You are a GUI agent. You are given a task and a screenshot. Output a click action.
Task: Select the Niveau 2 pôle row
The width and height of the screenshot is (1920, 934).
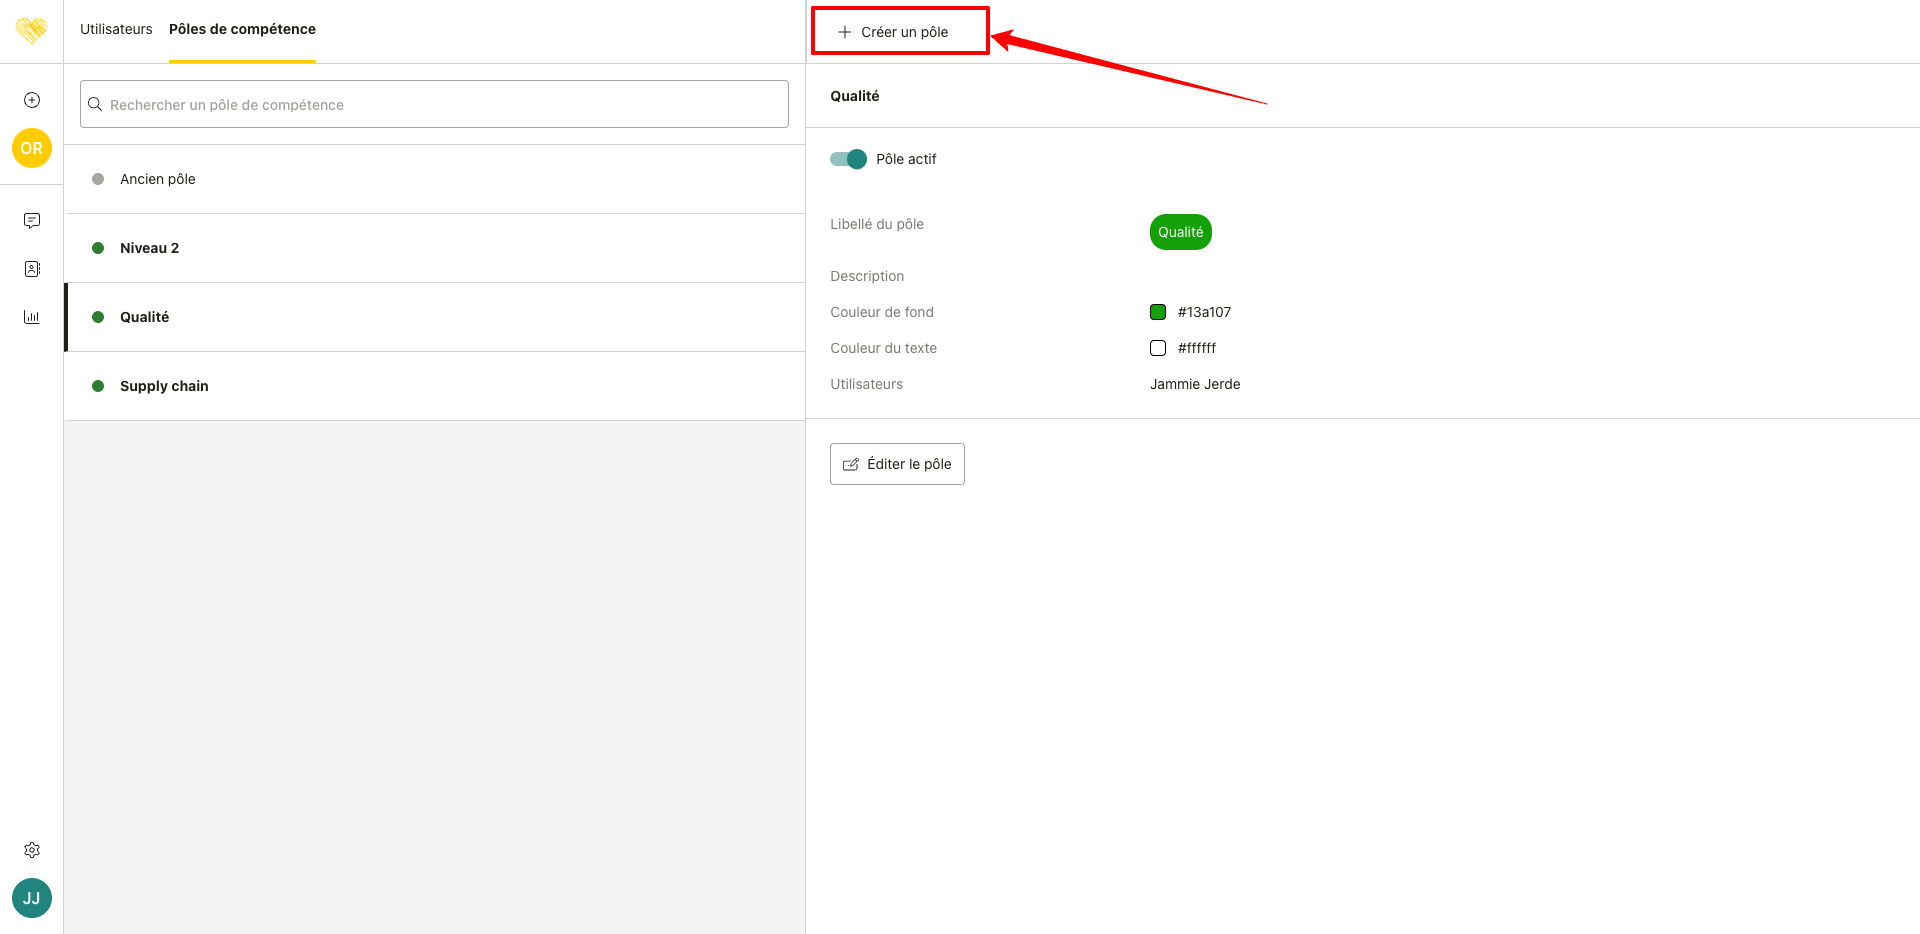point(150,248)
